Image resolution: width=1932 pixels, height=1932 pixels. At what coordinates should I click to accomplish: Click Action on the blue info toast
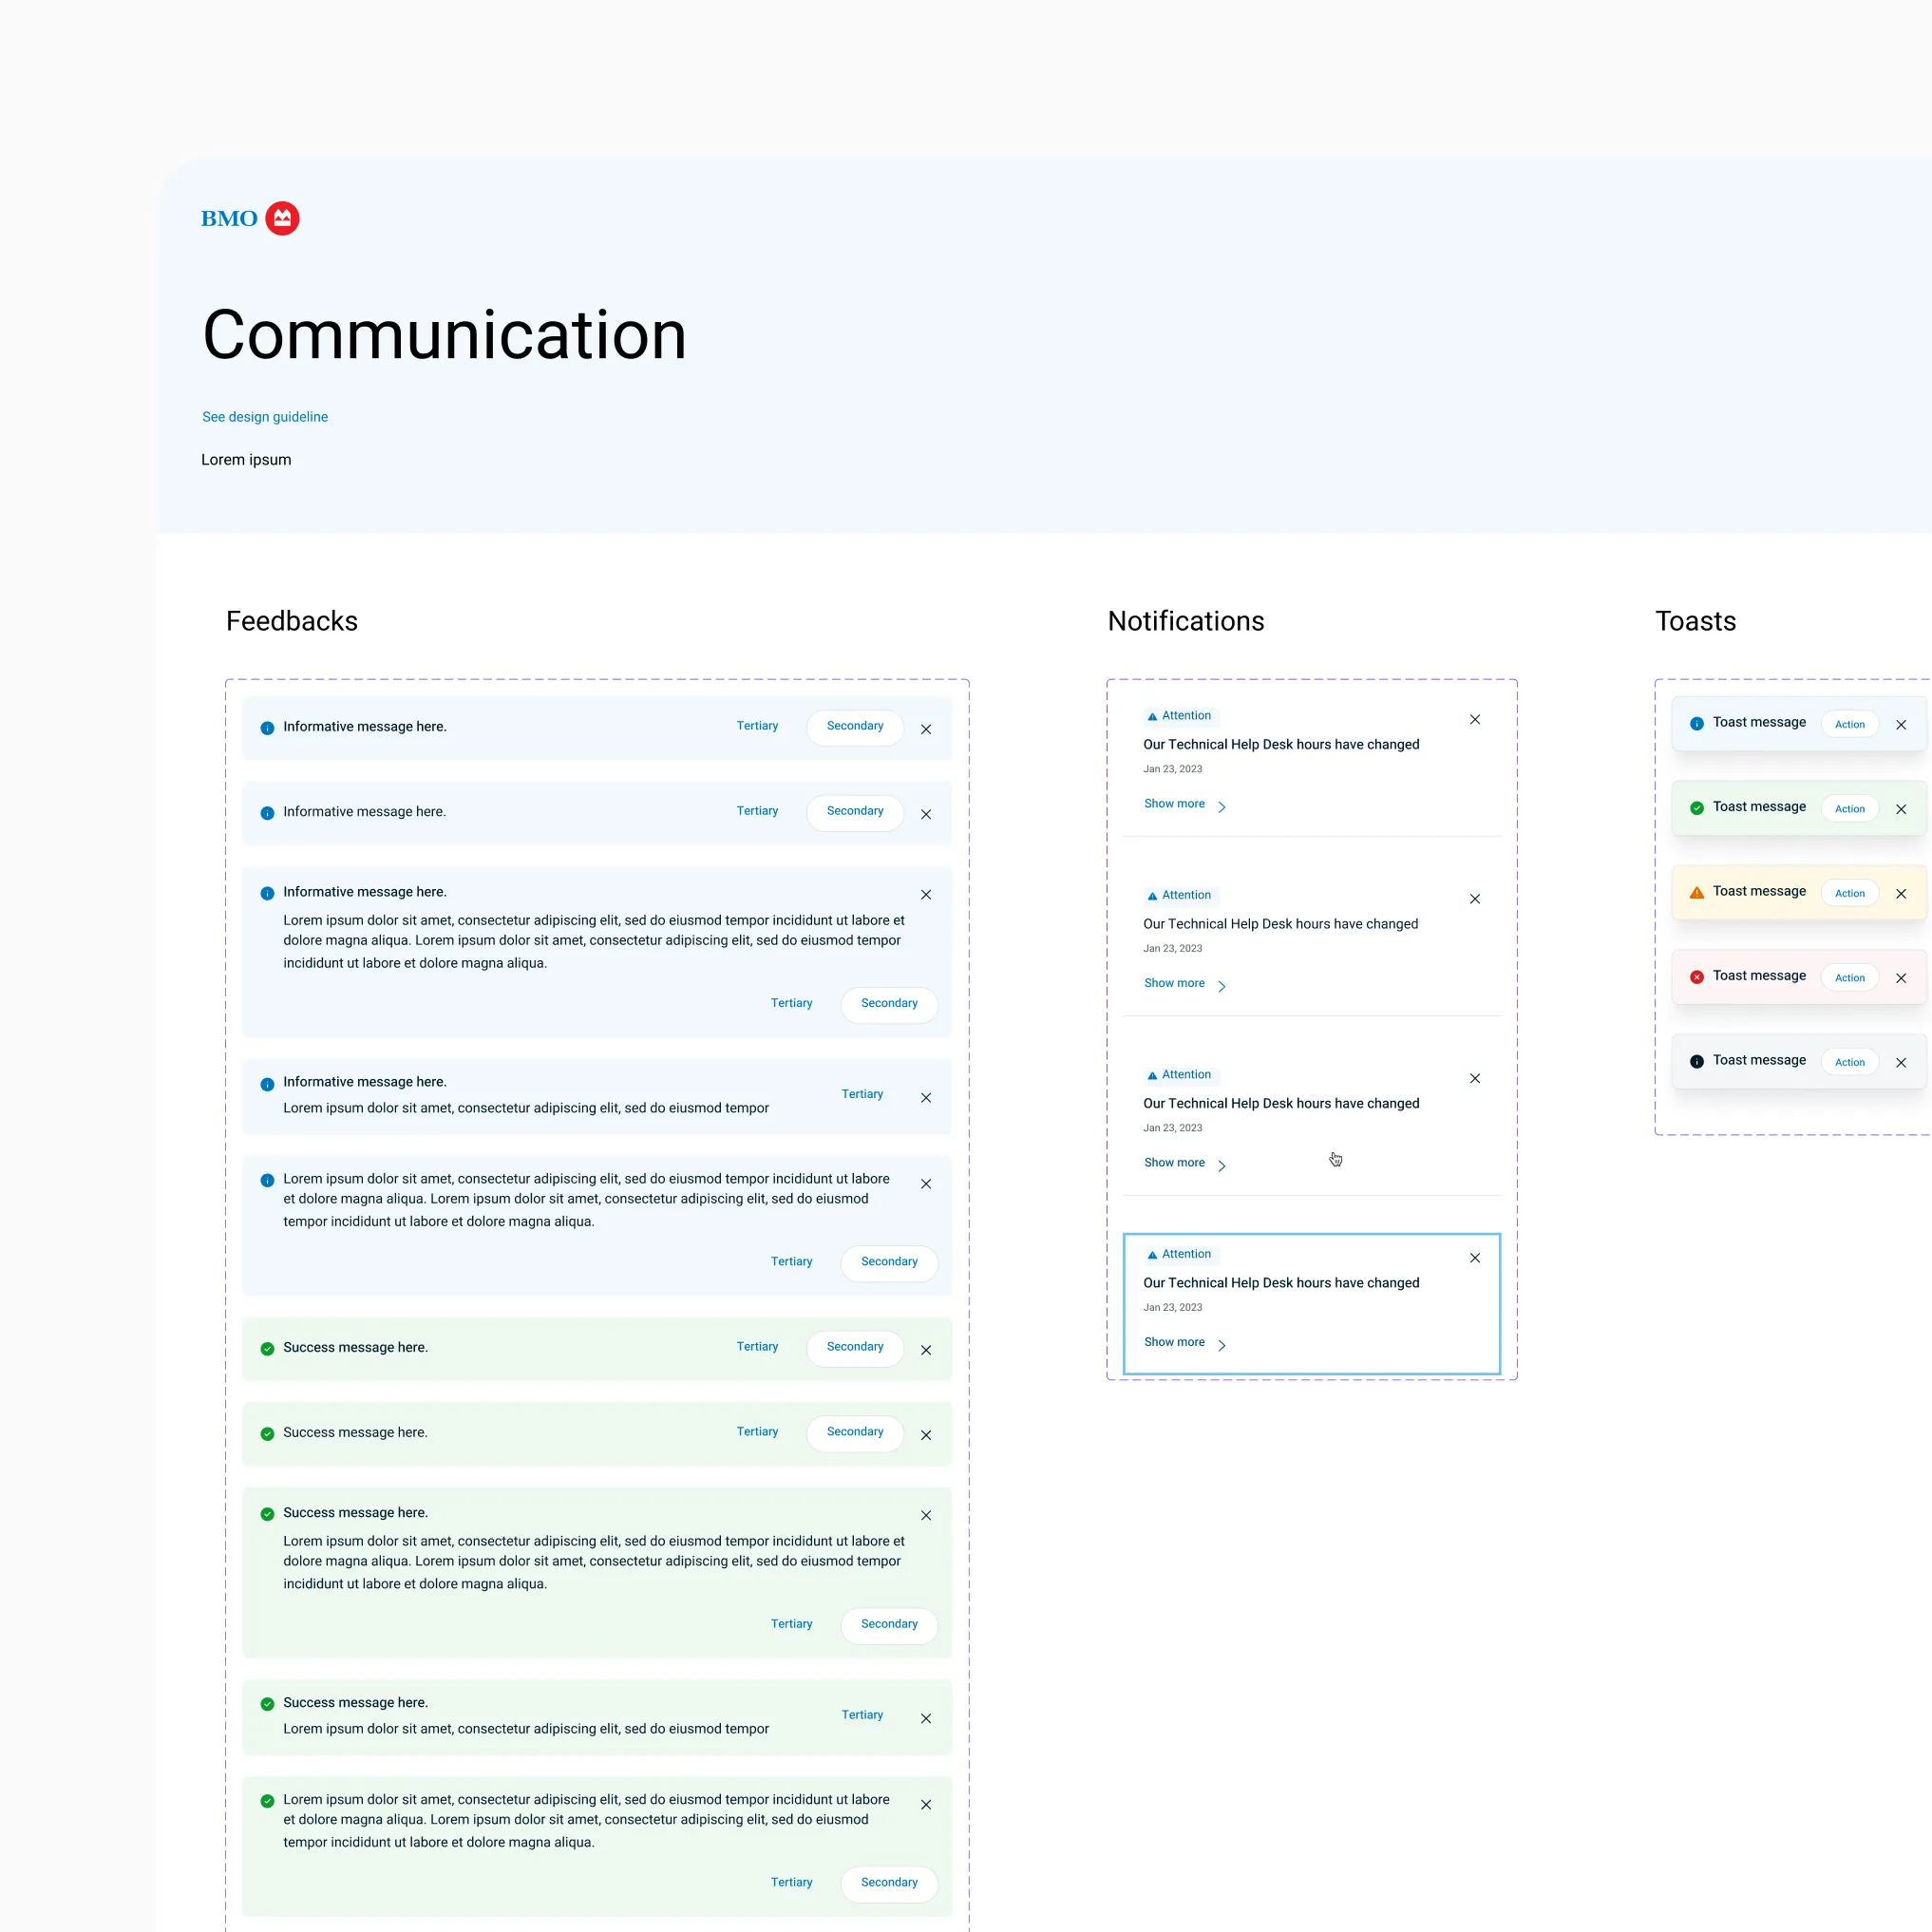point(1850,724)
